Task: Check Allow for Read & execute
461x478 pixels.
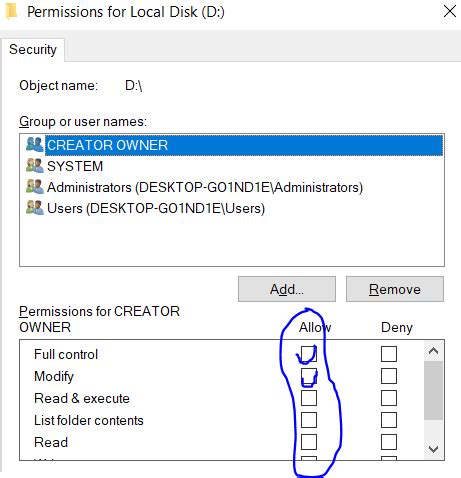Action: tap(309, 398)
